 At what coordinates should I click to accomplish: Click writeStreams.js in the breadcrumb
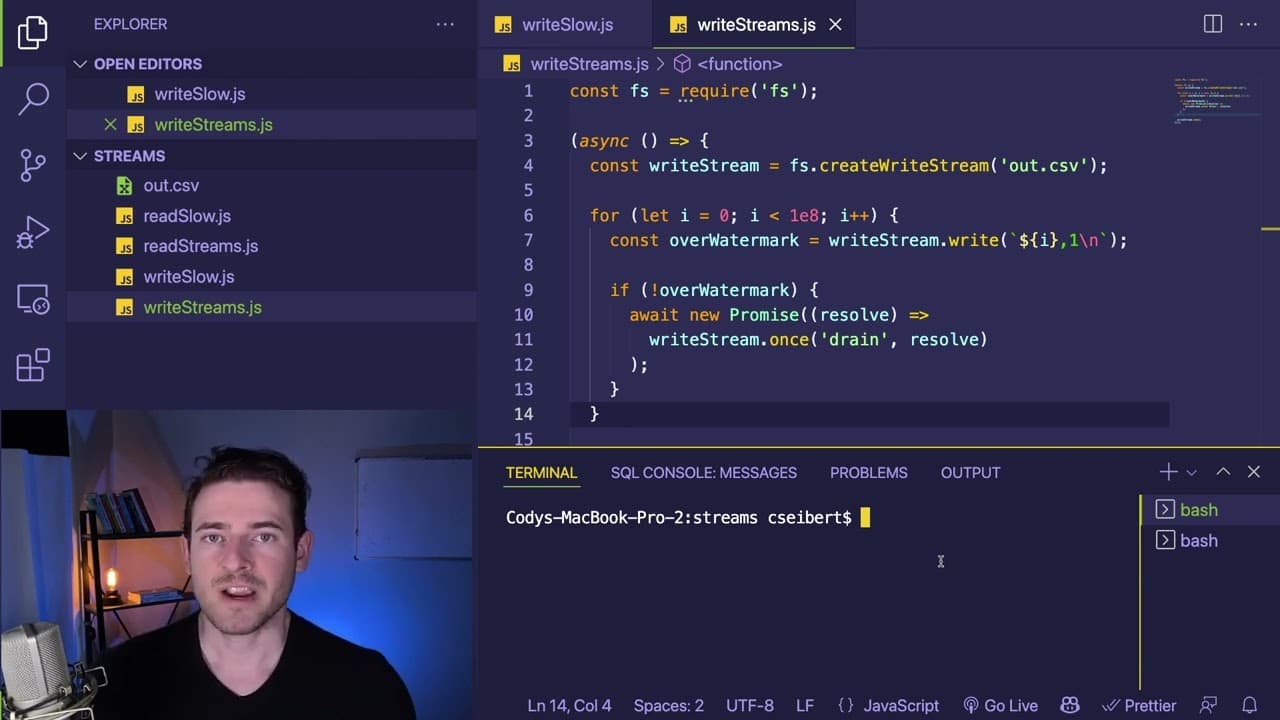click(x=589, y=64)
